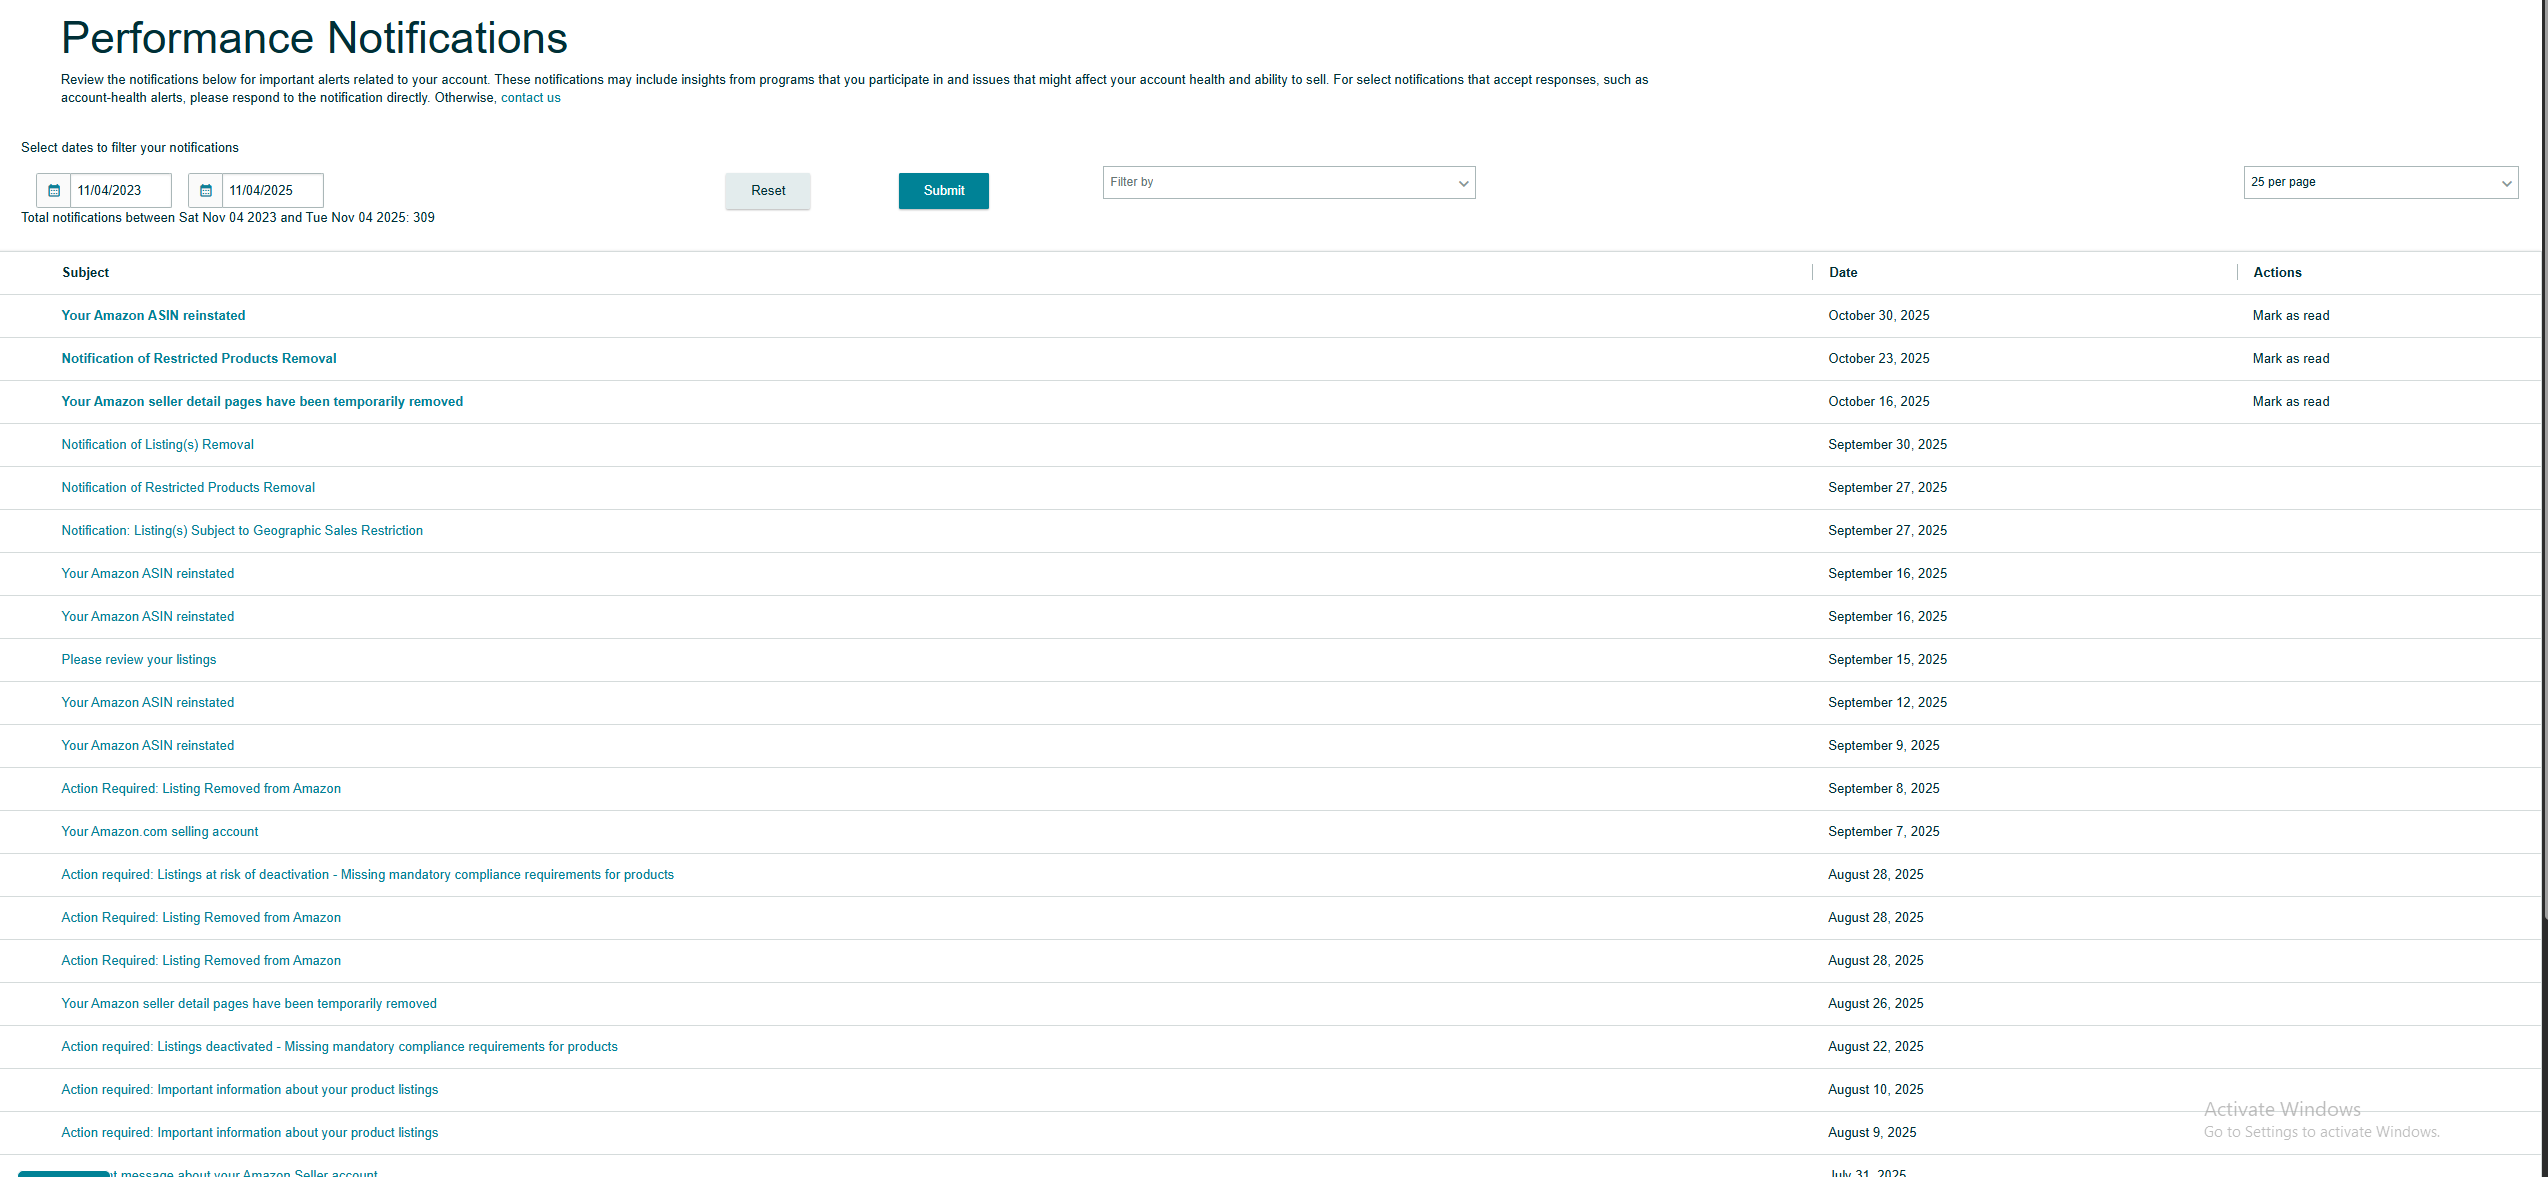
Task: Open September 12 ASIN reinstated notification
Action: pyautogui.click(x=148, y=703)
